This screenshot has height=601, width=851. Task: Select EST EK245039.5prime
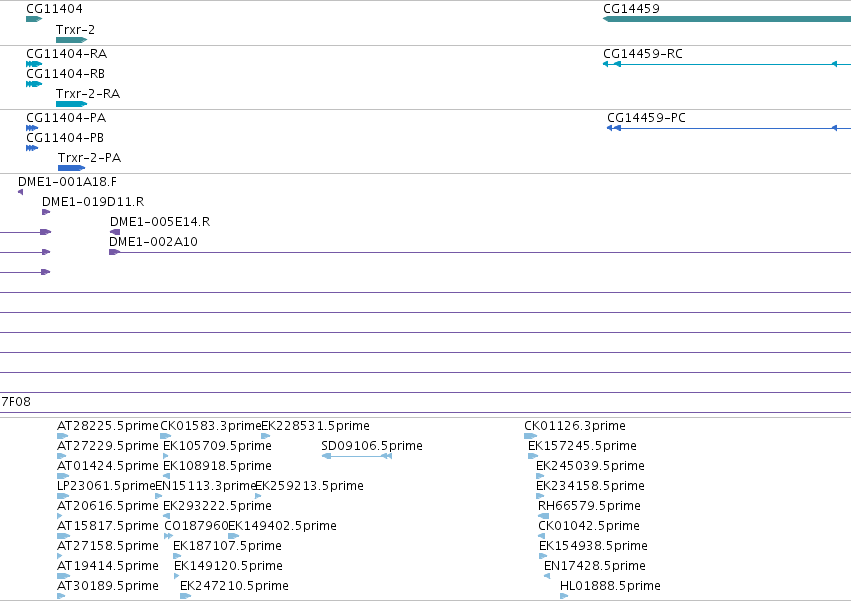(590, 466)
